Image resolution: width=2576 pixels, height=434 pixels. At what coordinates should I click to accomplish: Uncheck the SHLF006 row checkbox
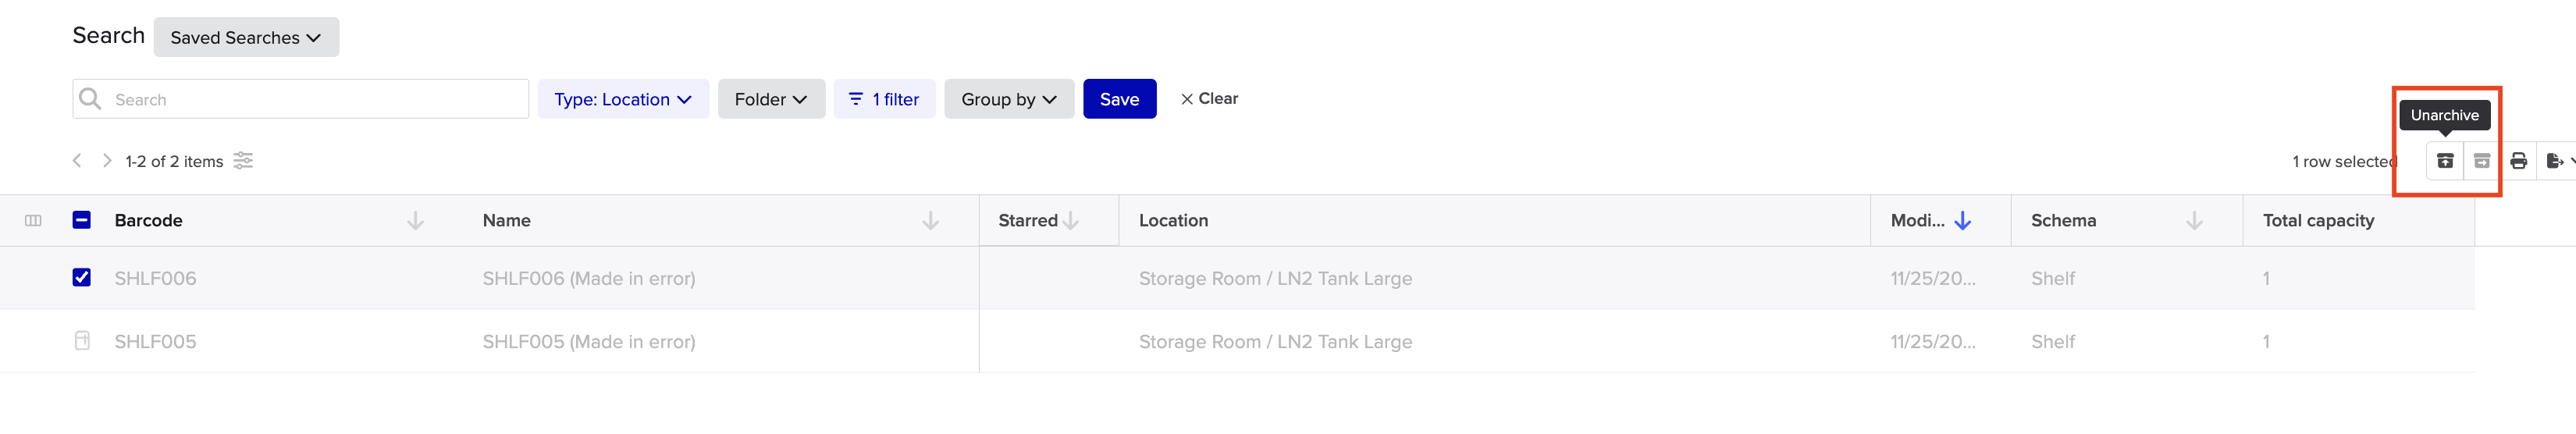pyautogui.click(x=82, y=278)
